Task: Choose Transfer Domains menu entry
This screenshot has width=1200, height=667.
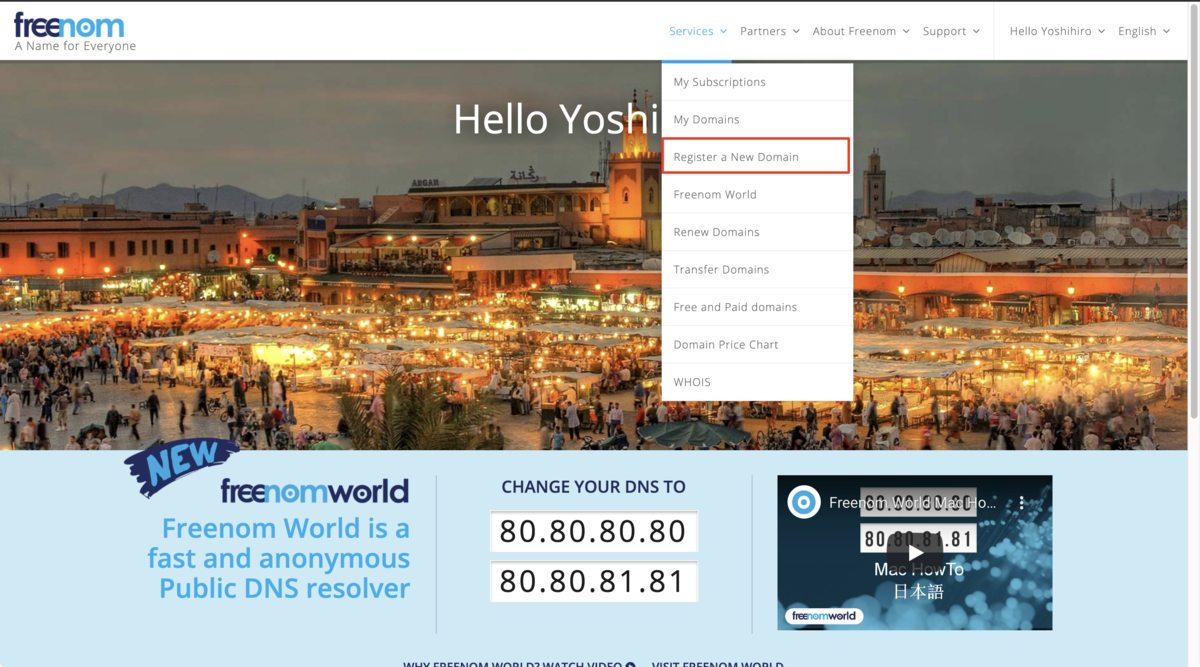Action: click(757, 269)
